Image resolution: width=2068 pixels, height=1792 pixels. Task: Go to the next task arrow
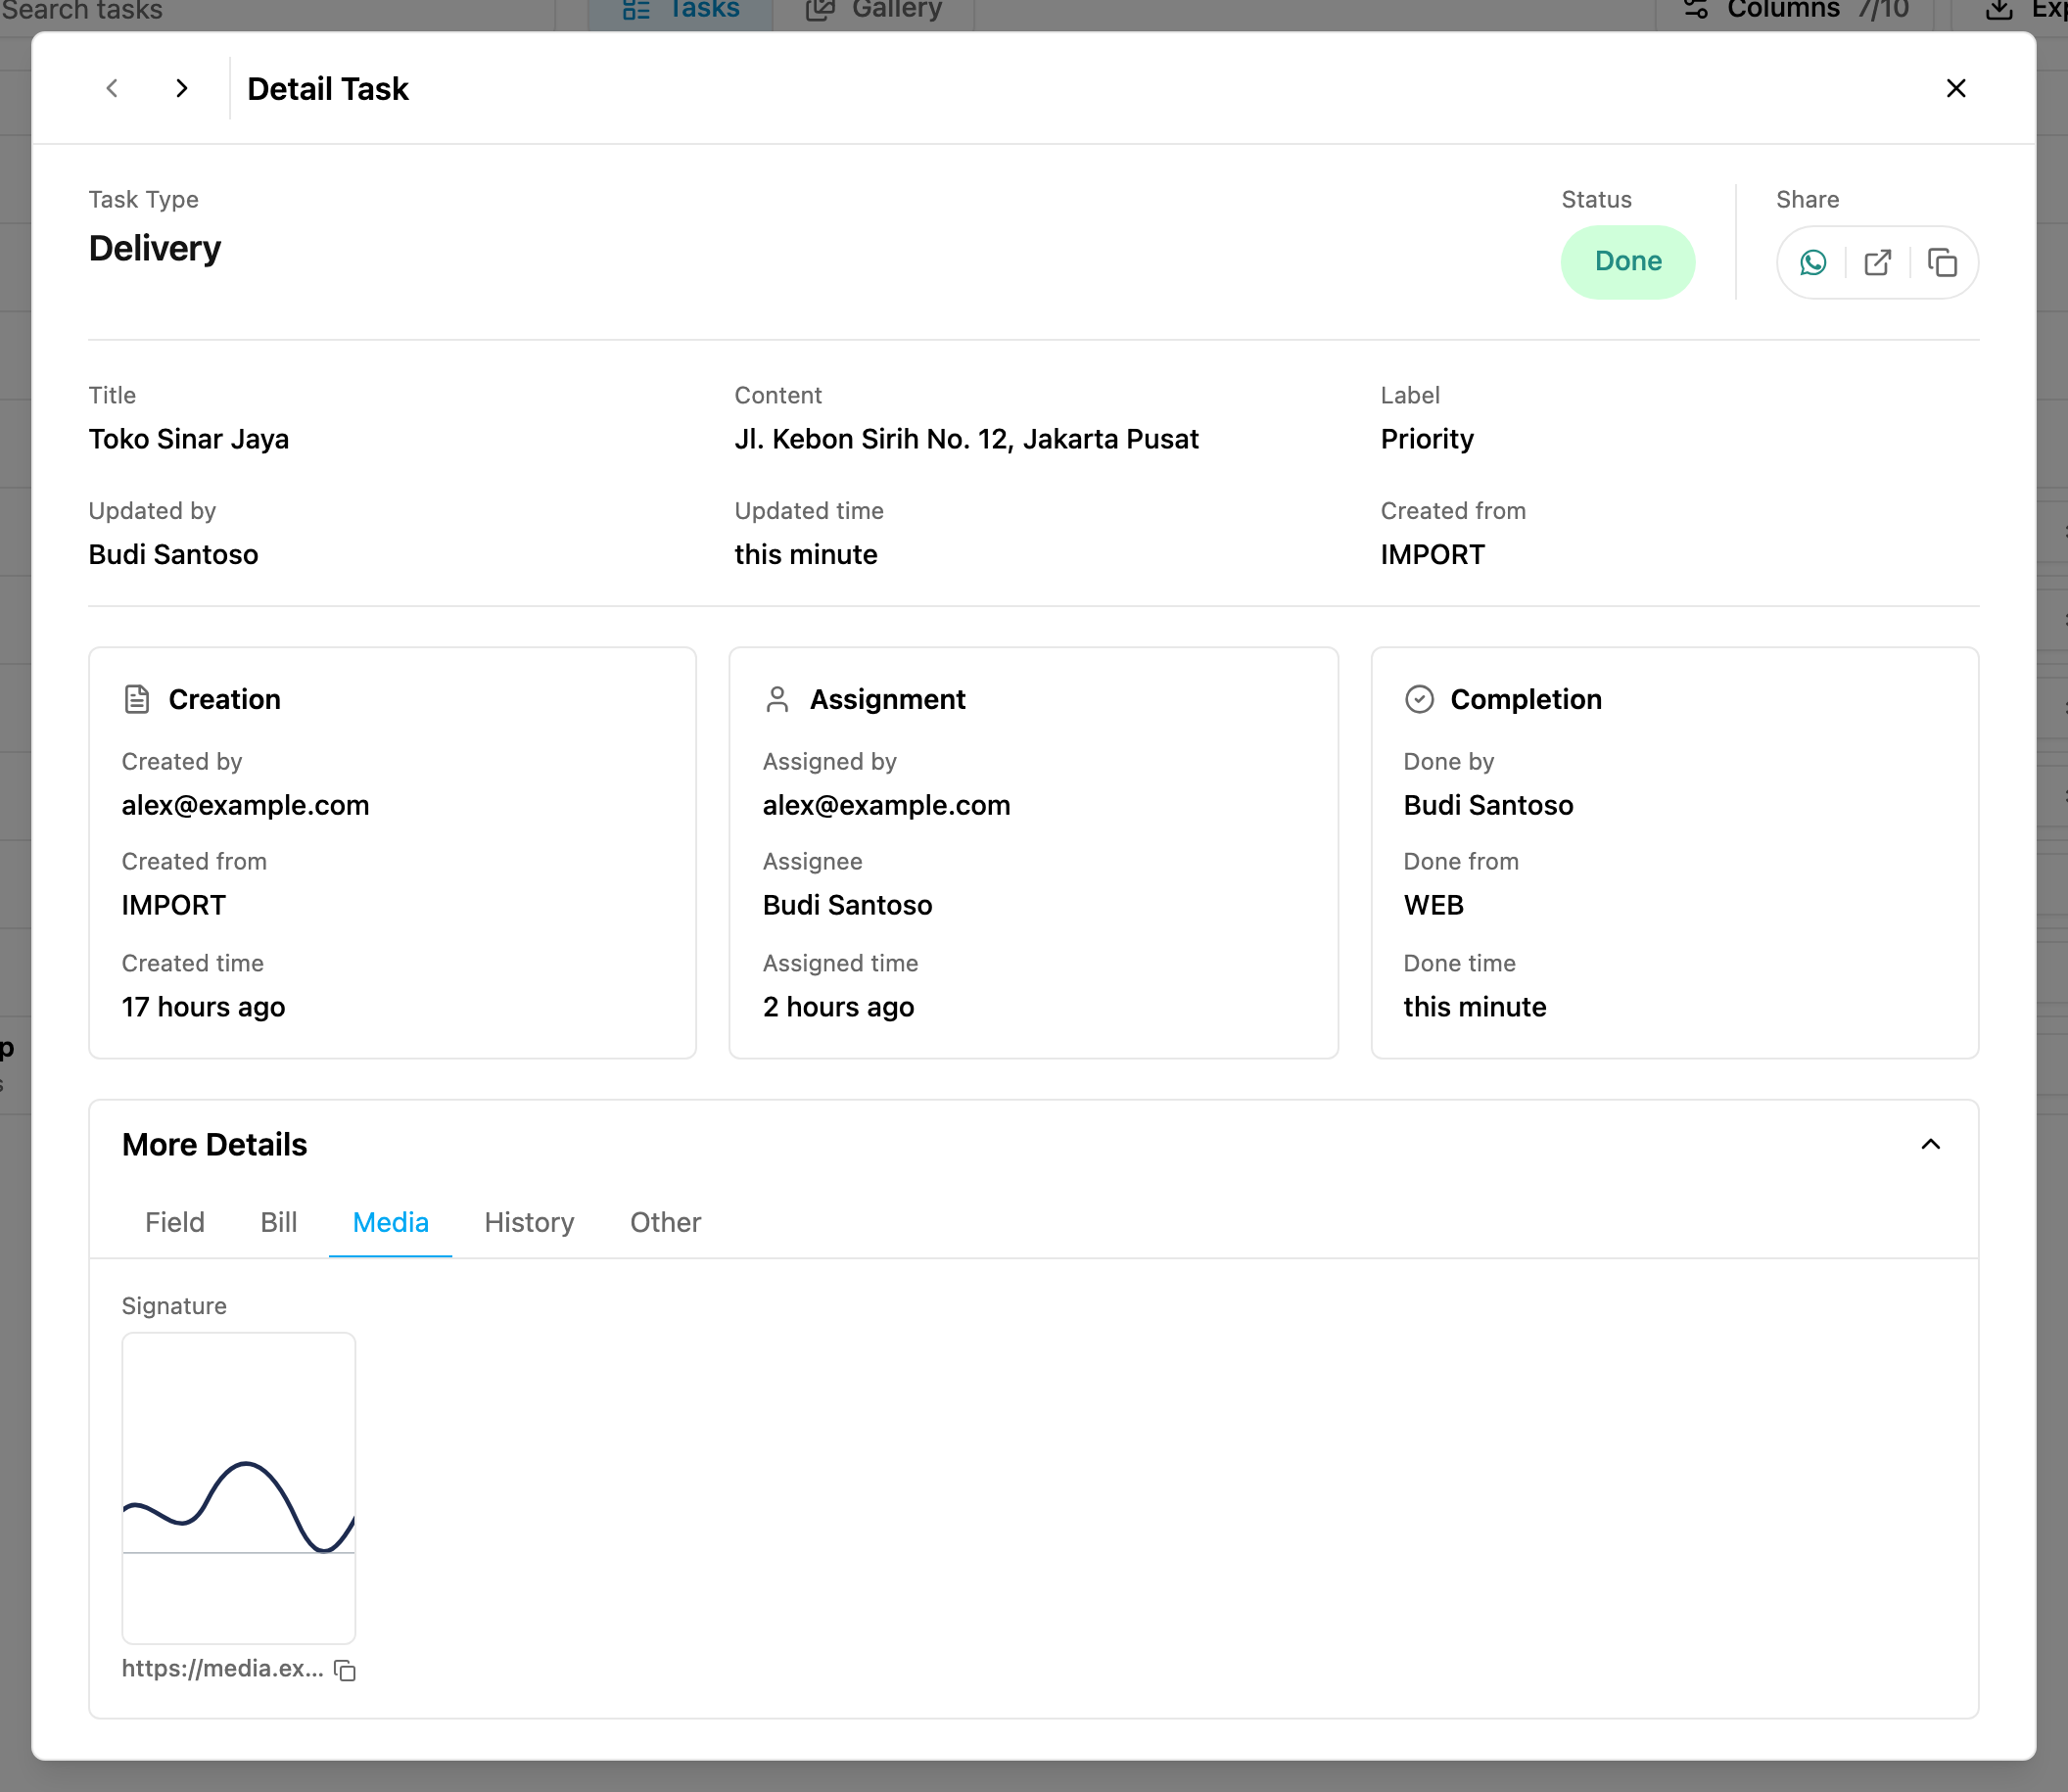(x=181, y=88)
